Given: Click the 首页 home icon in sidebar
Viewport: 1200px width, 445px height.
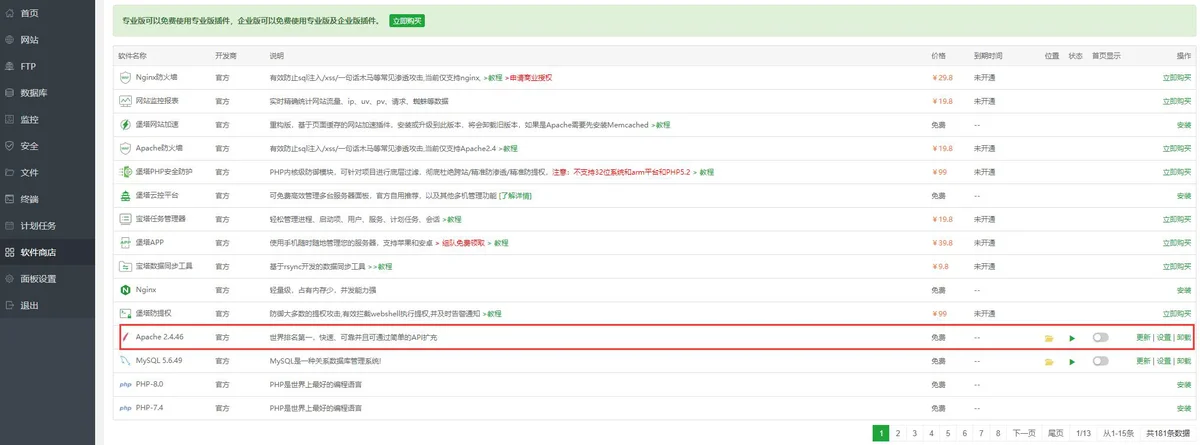Looking at the screenshot, I should 10,13.
